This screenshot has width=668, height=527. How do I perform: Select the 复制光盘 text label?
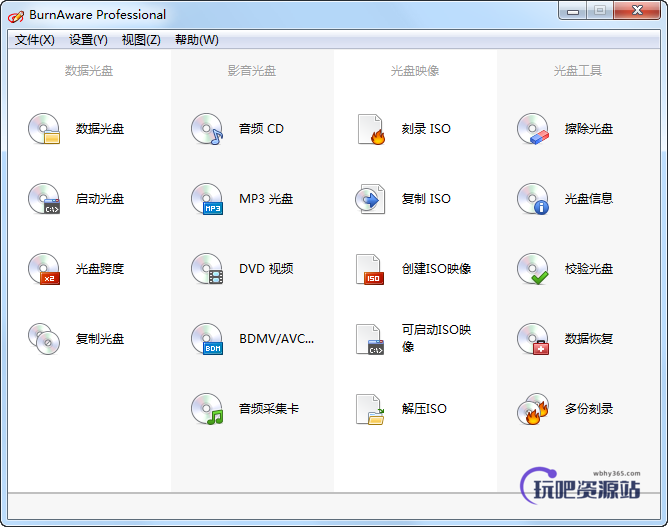tap(100, 339)
